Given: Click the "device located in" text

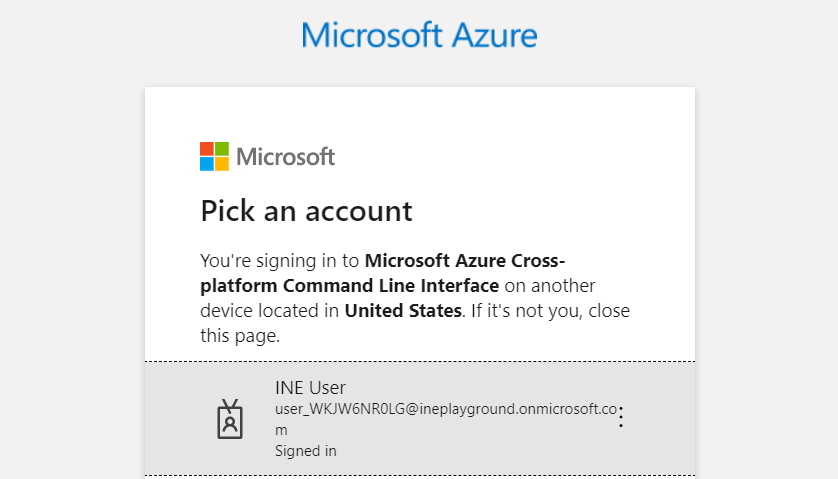Looking at the screenshot, I should point(270,311).
